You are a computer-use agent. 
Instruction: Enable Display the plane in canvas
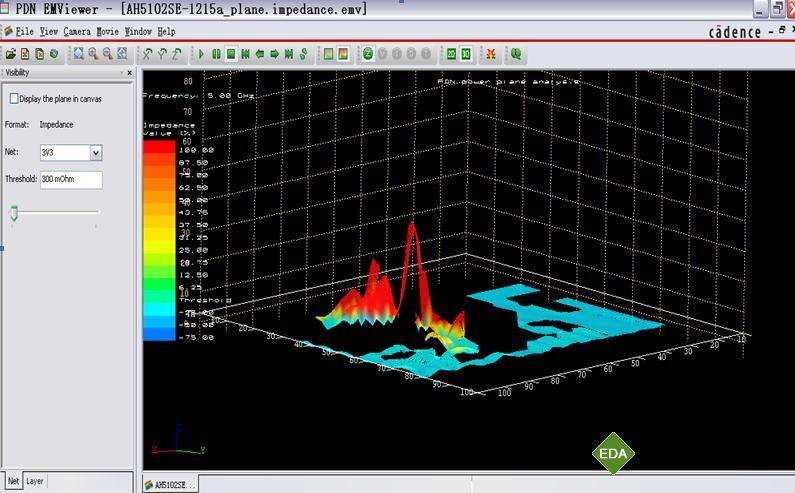(x=14, y=99)
